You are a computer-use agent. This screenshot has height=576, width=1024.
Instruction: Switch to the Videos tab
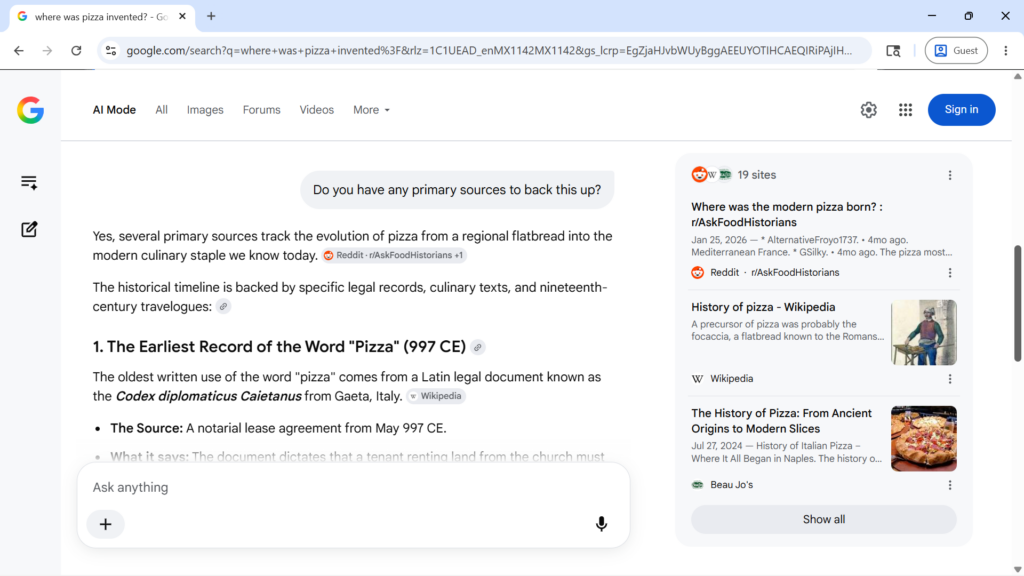pos(317,110)
